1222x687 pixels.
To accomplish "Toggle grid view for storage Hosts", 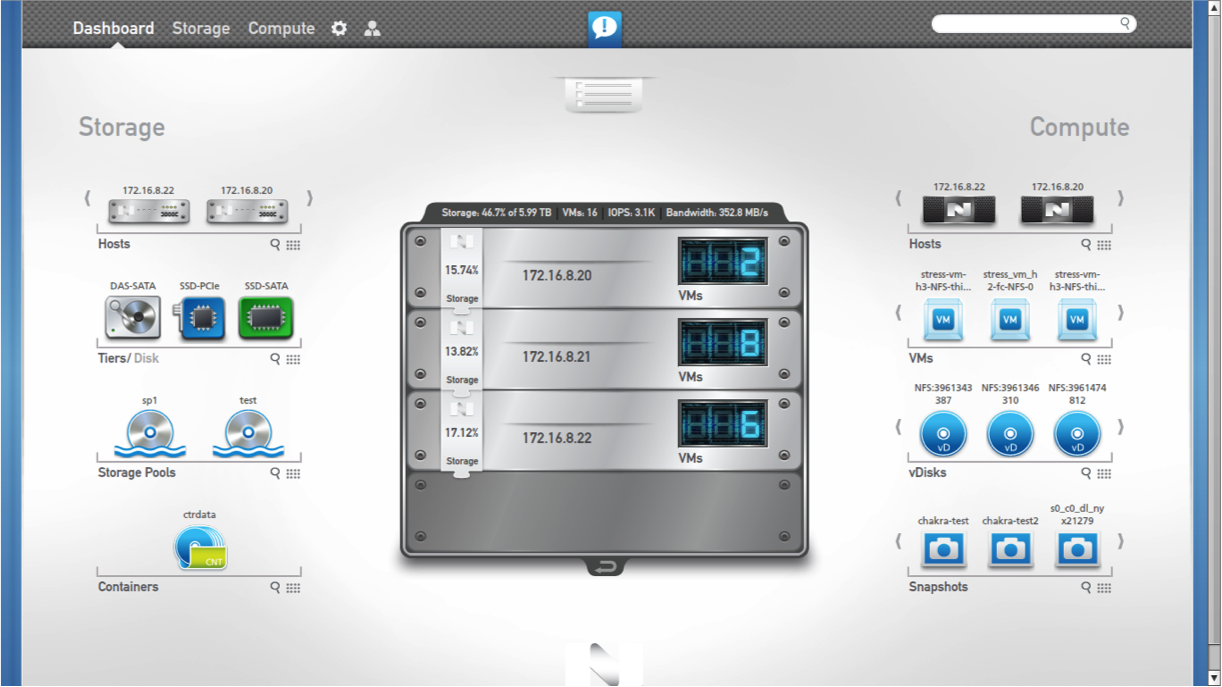I will [293, 245].
